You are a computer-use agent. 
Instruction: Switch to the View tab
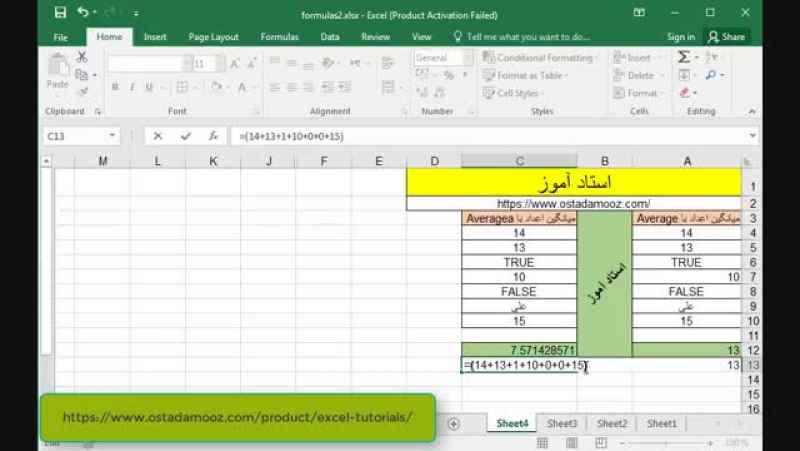pyautogui.click(x=421, y=37)
